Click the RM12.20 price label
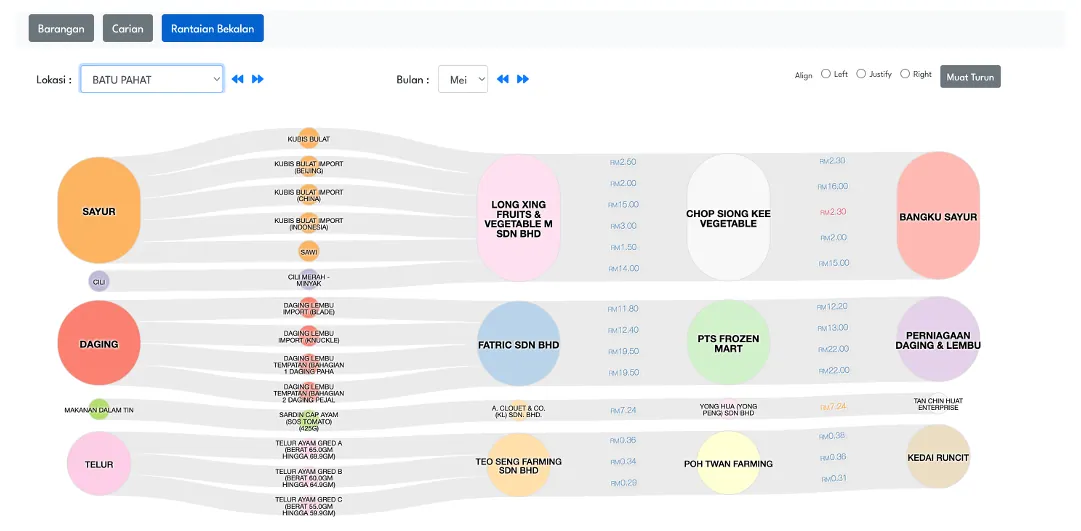The image size is (1081, 531). tap(833, 306)
